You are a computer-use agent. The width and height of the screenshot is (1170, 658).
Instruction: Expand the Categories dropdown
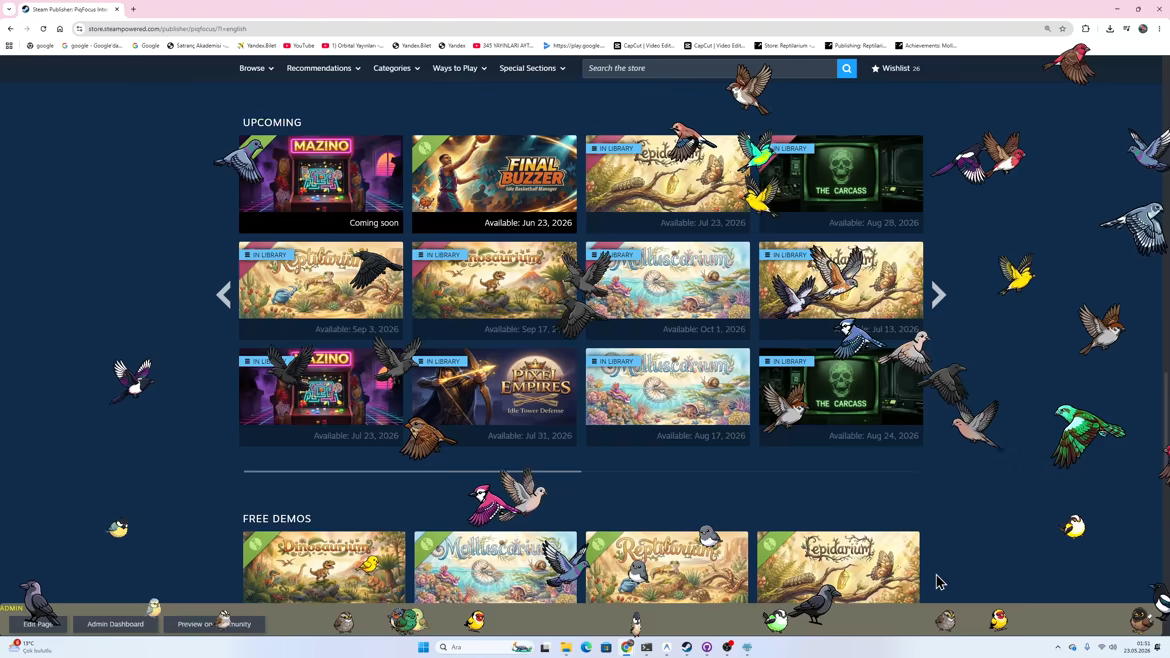396,68
